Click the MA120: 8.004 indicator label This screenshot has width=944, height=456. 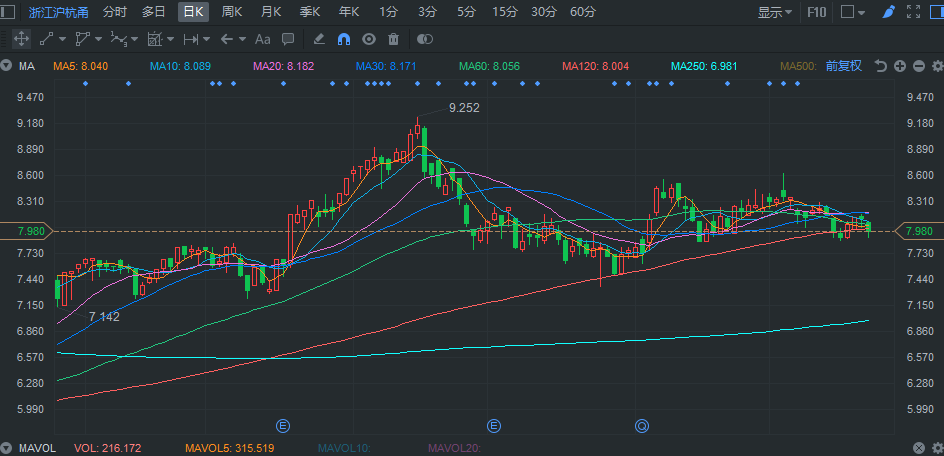pos(595,66)
